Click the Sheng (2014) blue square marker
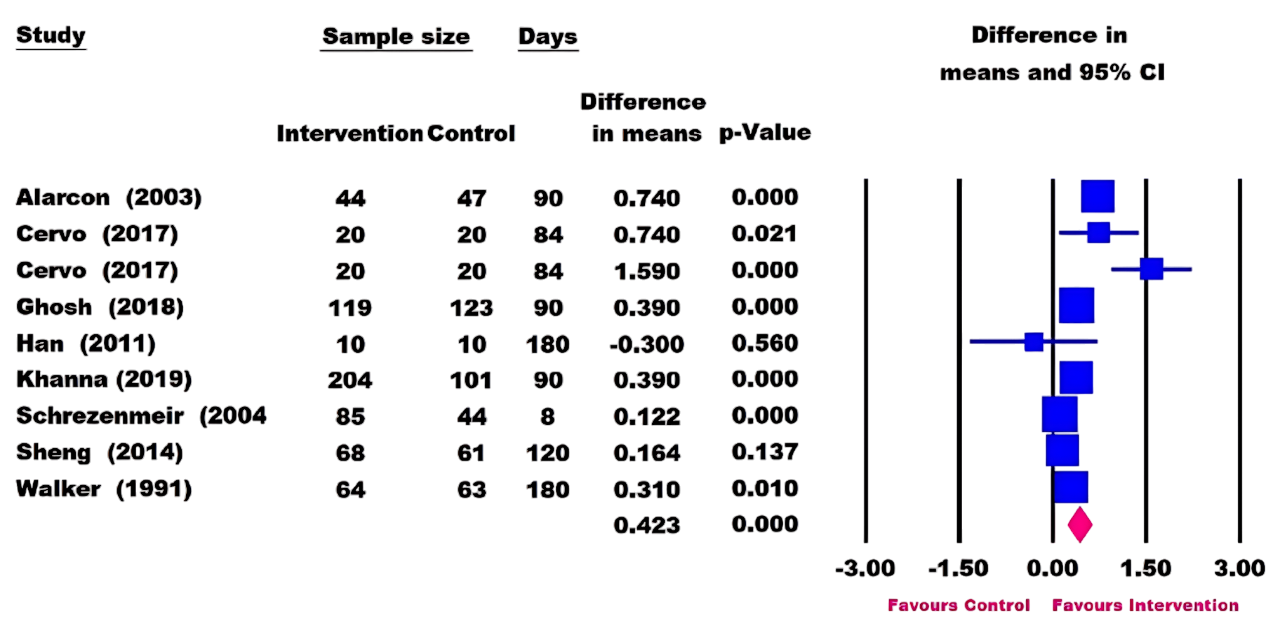This screenshot has height=635, width=1280. (1062, 451)
